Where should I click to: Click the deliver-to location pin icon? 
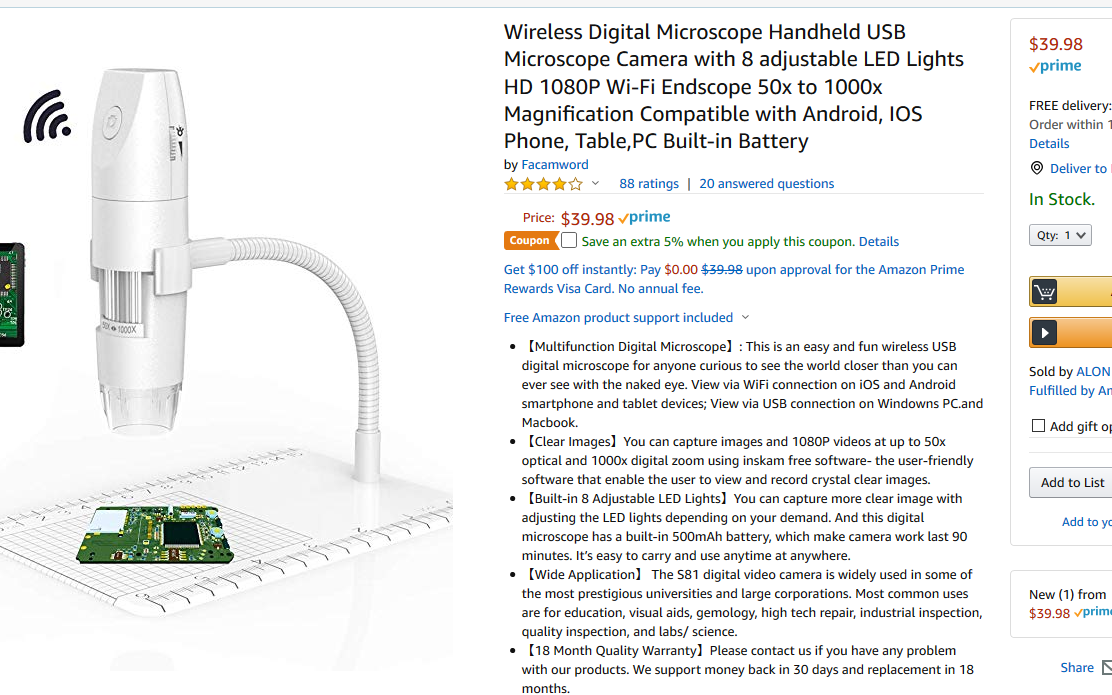(1037, 168)
